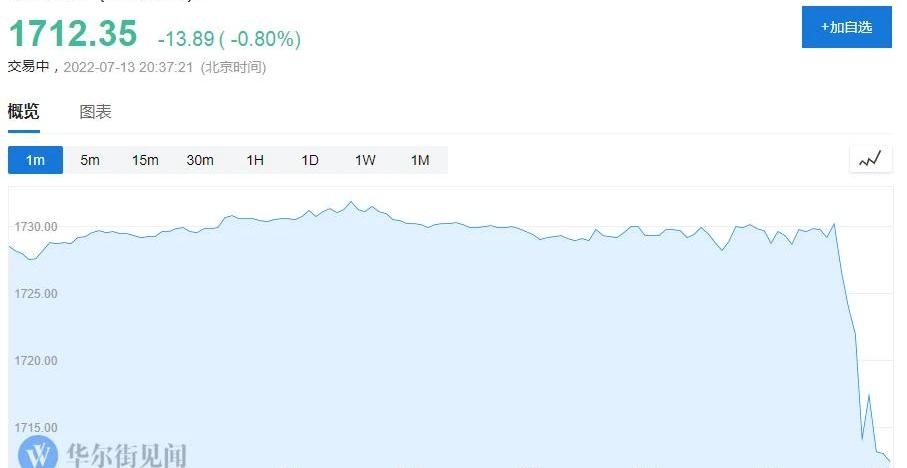Click the current price 1712.35
This screenshot has height=468, width=907.
click(x=72, y=34)
